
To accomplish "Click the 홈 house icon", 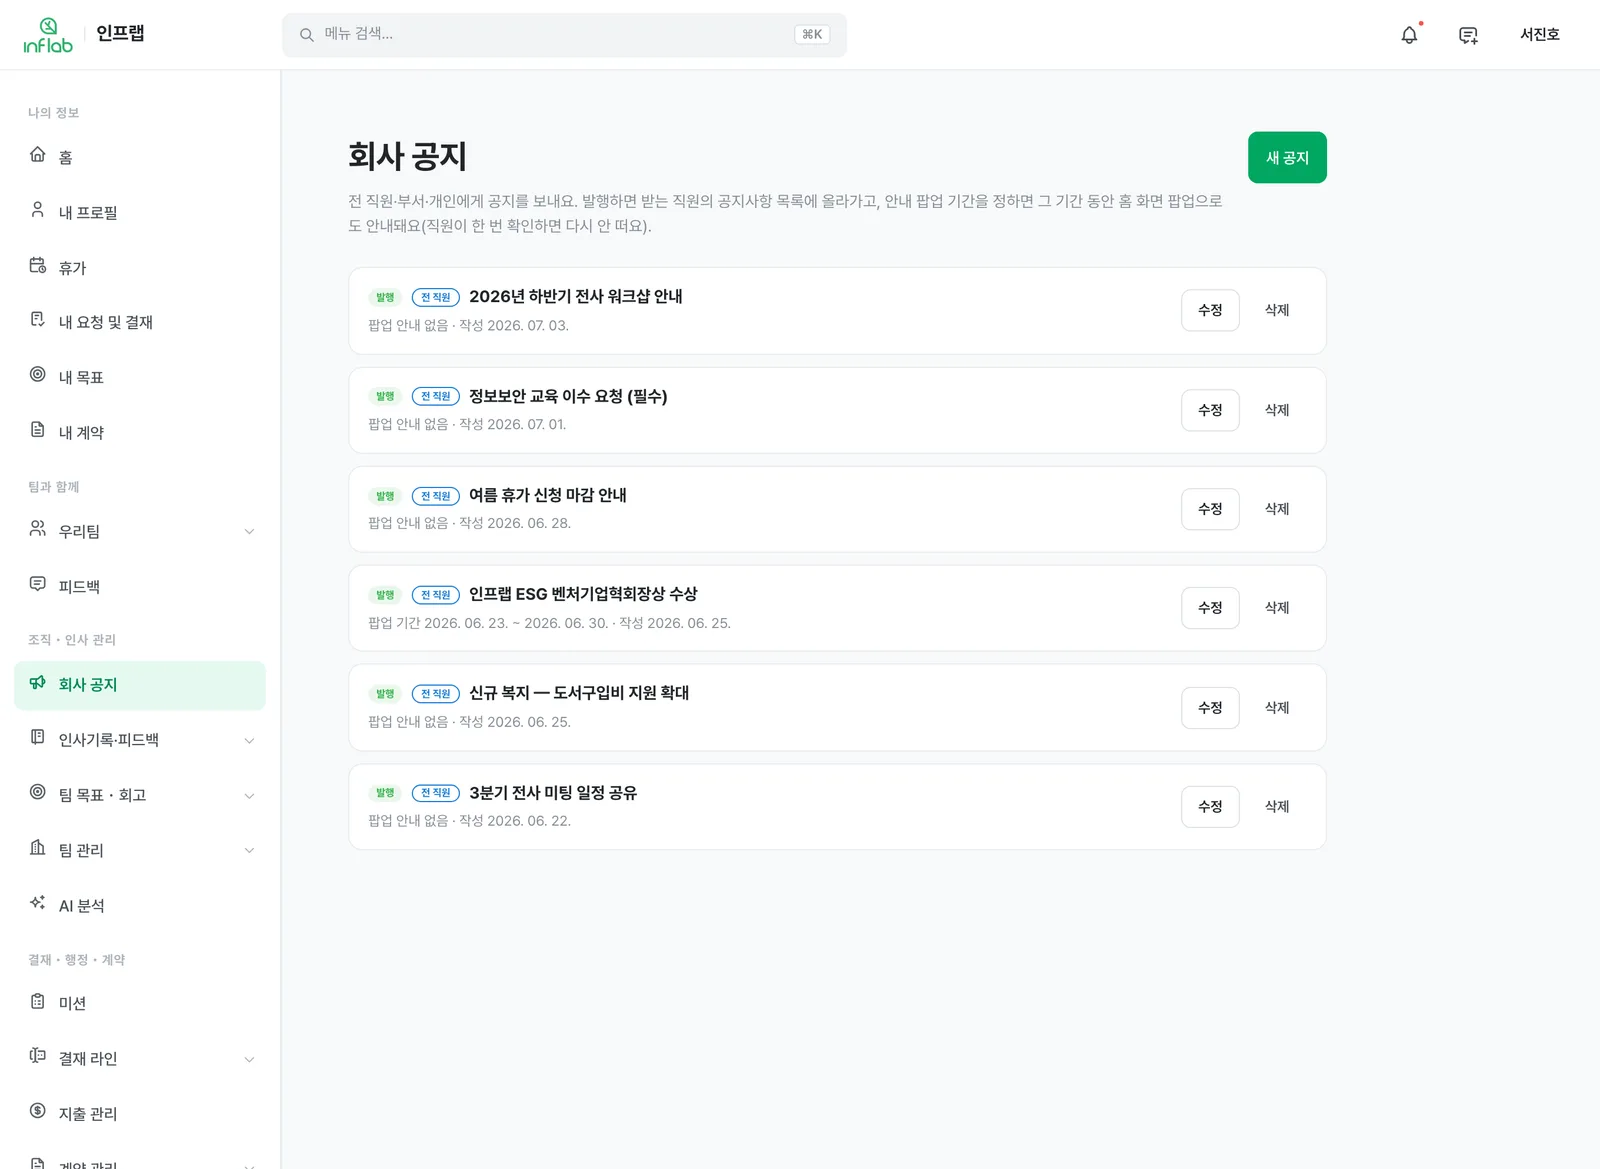I will tap(38, 155).
